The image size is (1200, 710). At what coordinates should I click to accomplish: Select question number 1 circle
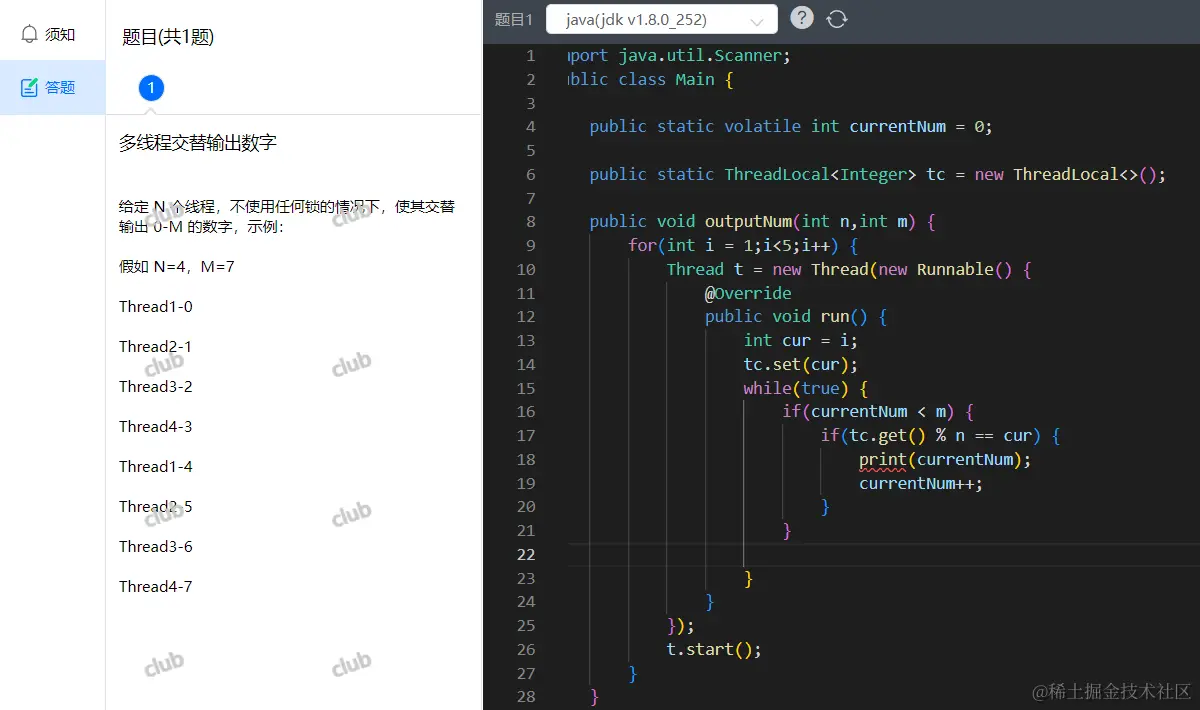[151, 89]
